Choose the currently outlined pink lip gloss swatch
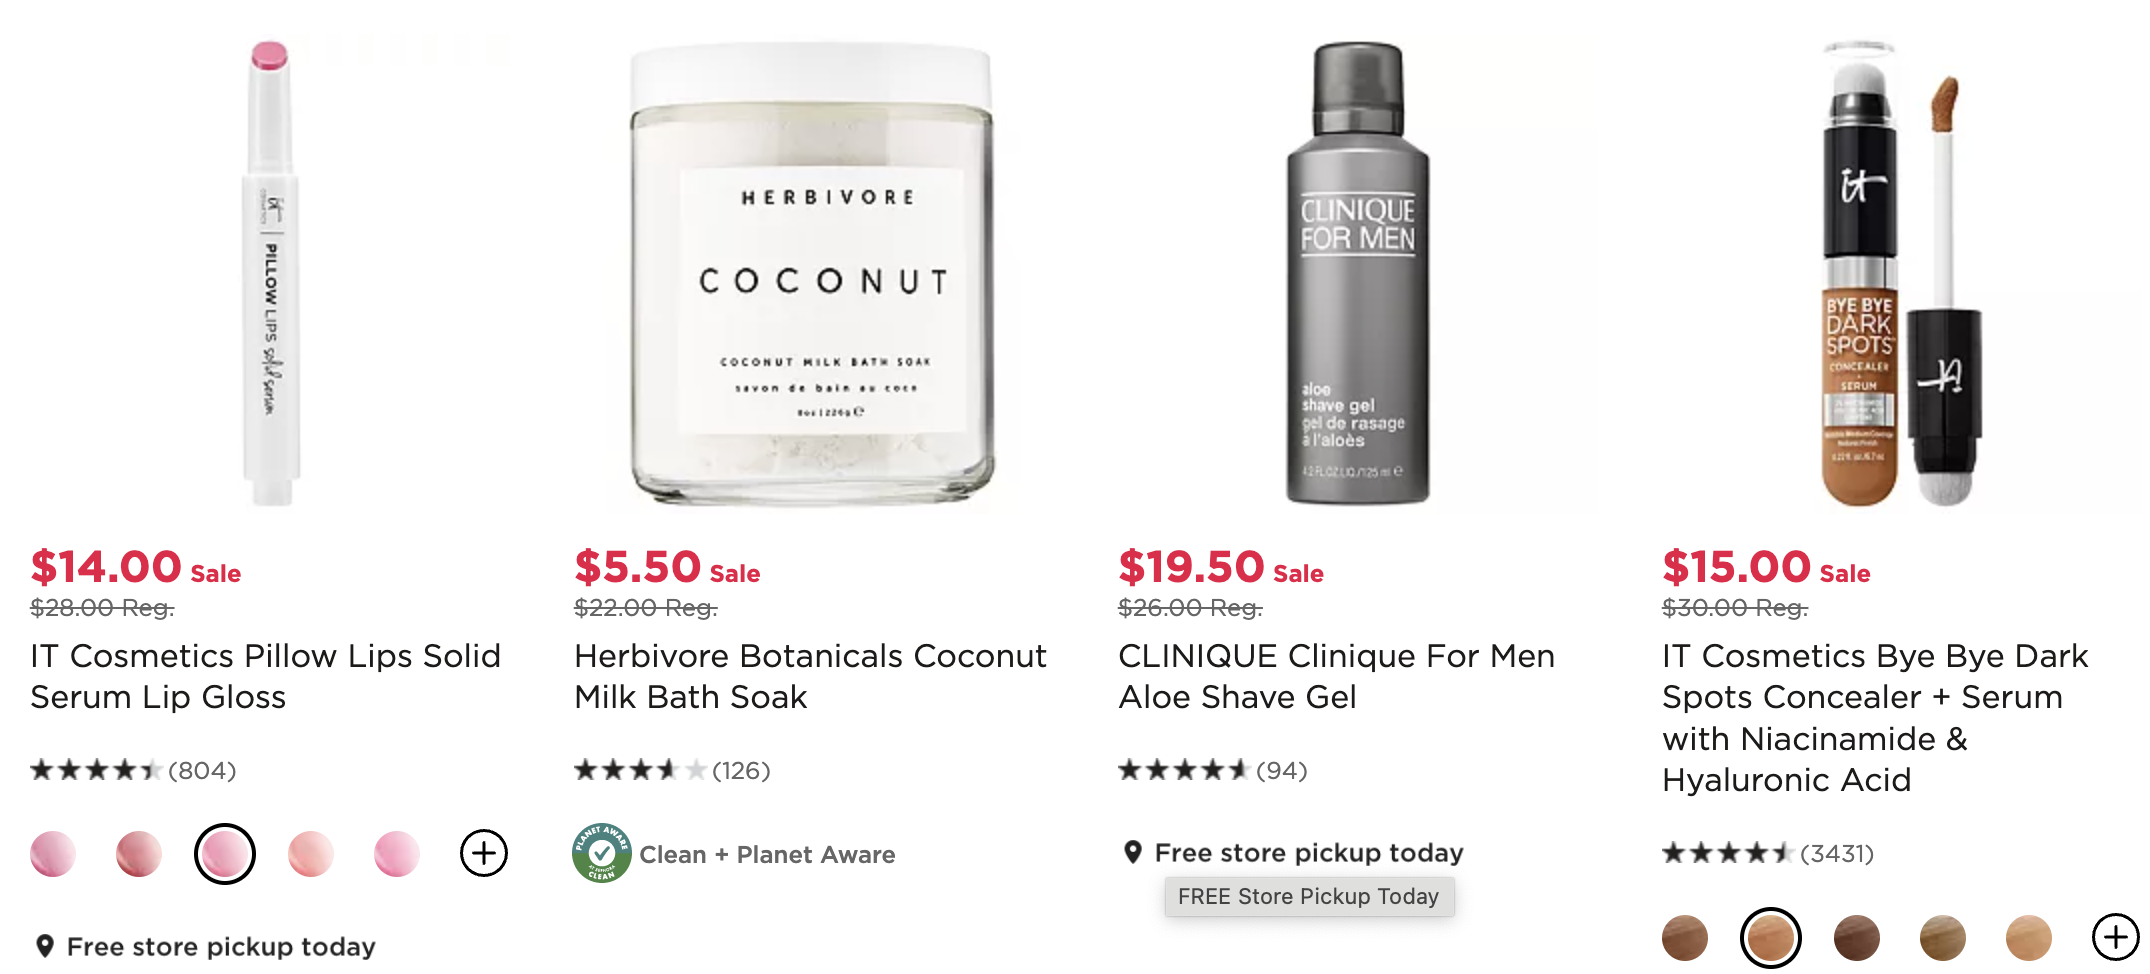The width and height of the screenshot is (2150, 974). point(225,854)
